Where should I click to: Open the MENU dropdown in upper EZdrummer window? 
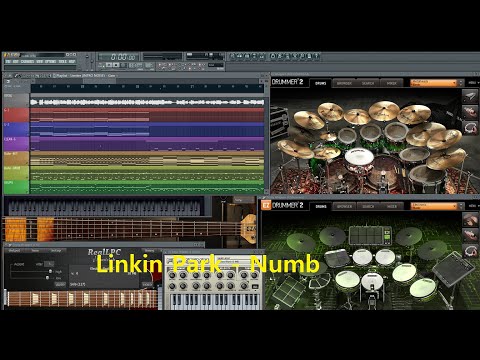(473, 83)
